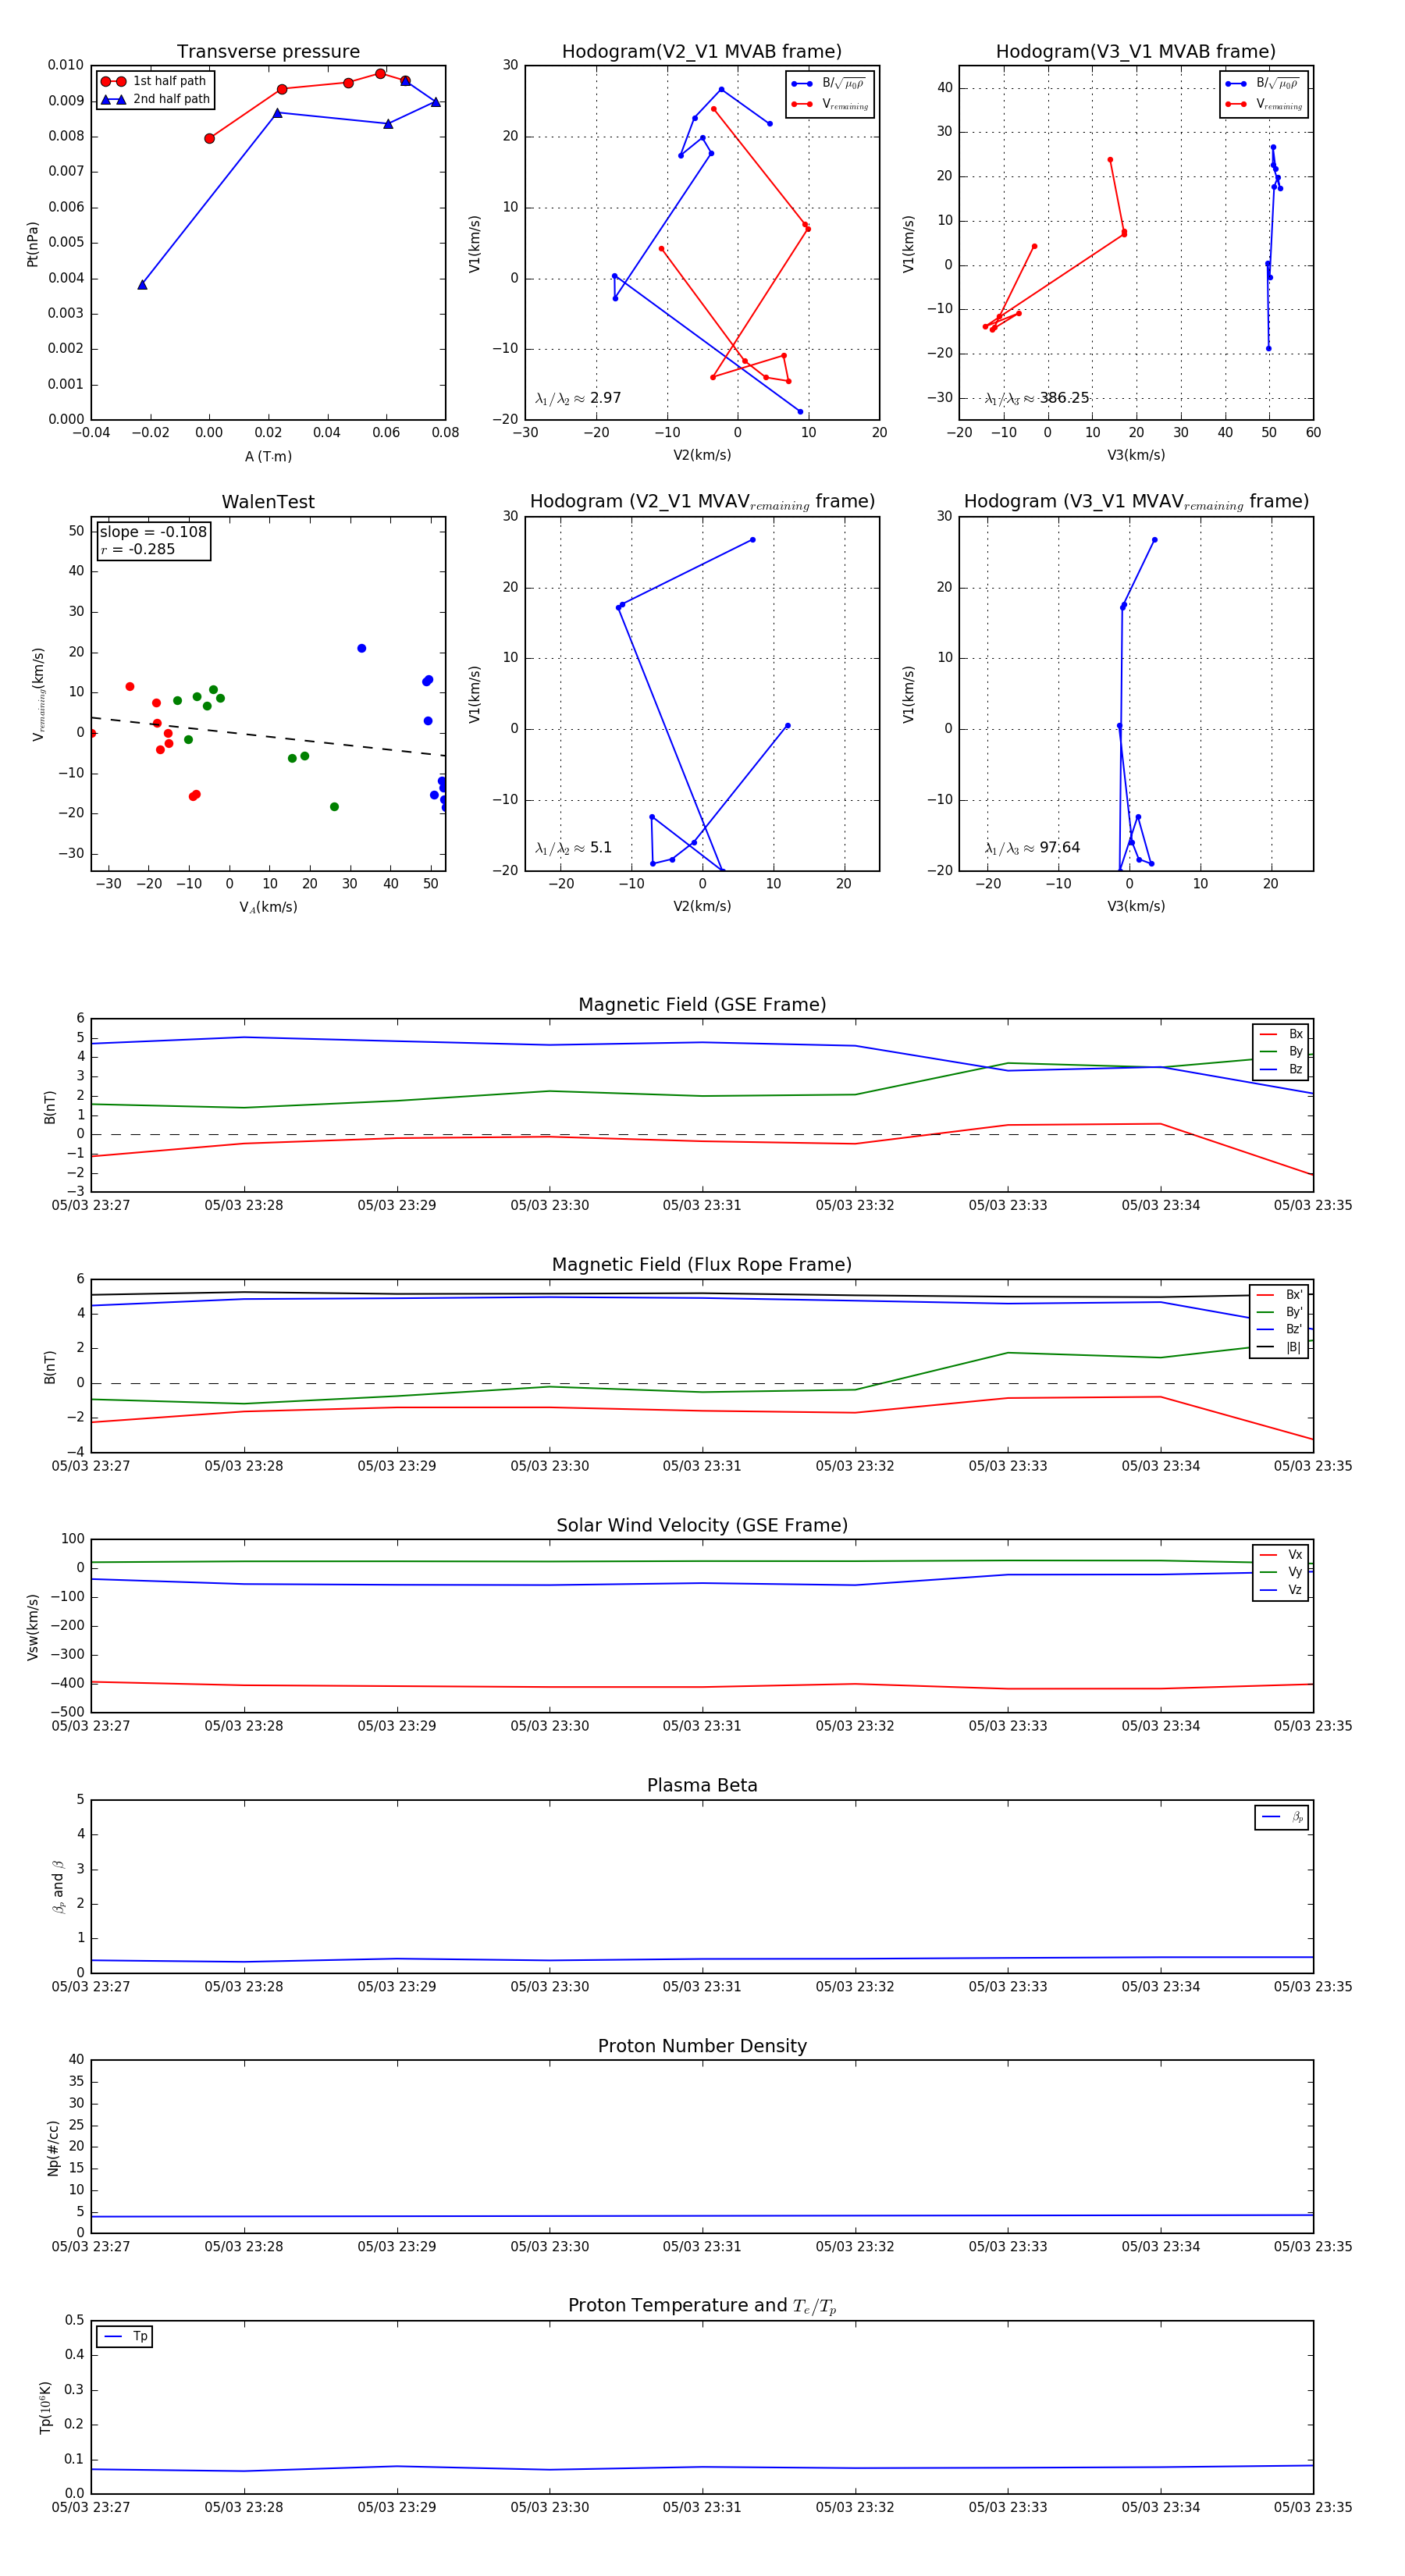Click the Vx legend entry in Solar Wind Velocity
Screen dimensions: 1405x2576
[x=1281, y=1554]
